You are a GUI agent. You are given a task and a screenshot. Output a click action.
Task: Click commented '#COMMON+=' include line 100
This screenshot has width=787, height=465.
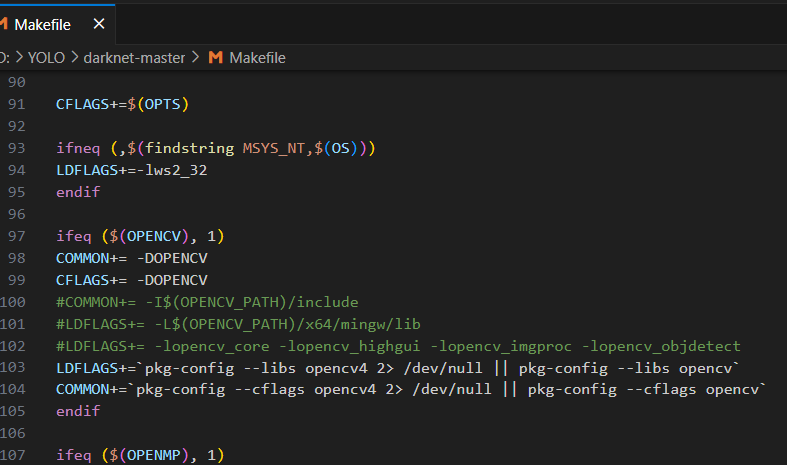coord(207,302)
